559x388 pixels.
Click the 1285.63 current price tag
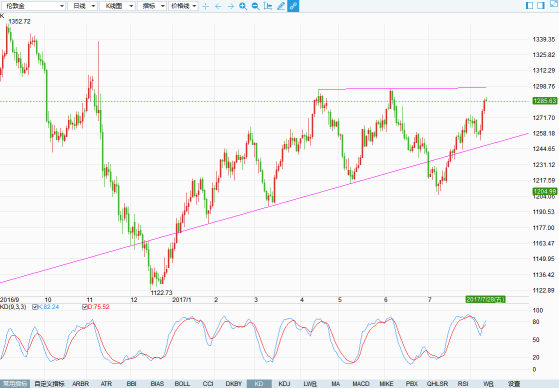(545, 101)
